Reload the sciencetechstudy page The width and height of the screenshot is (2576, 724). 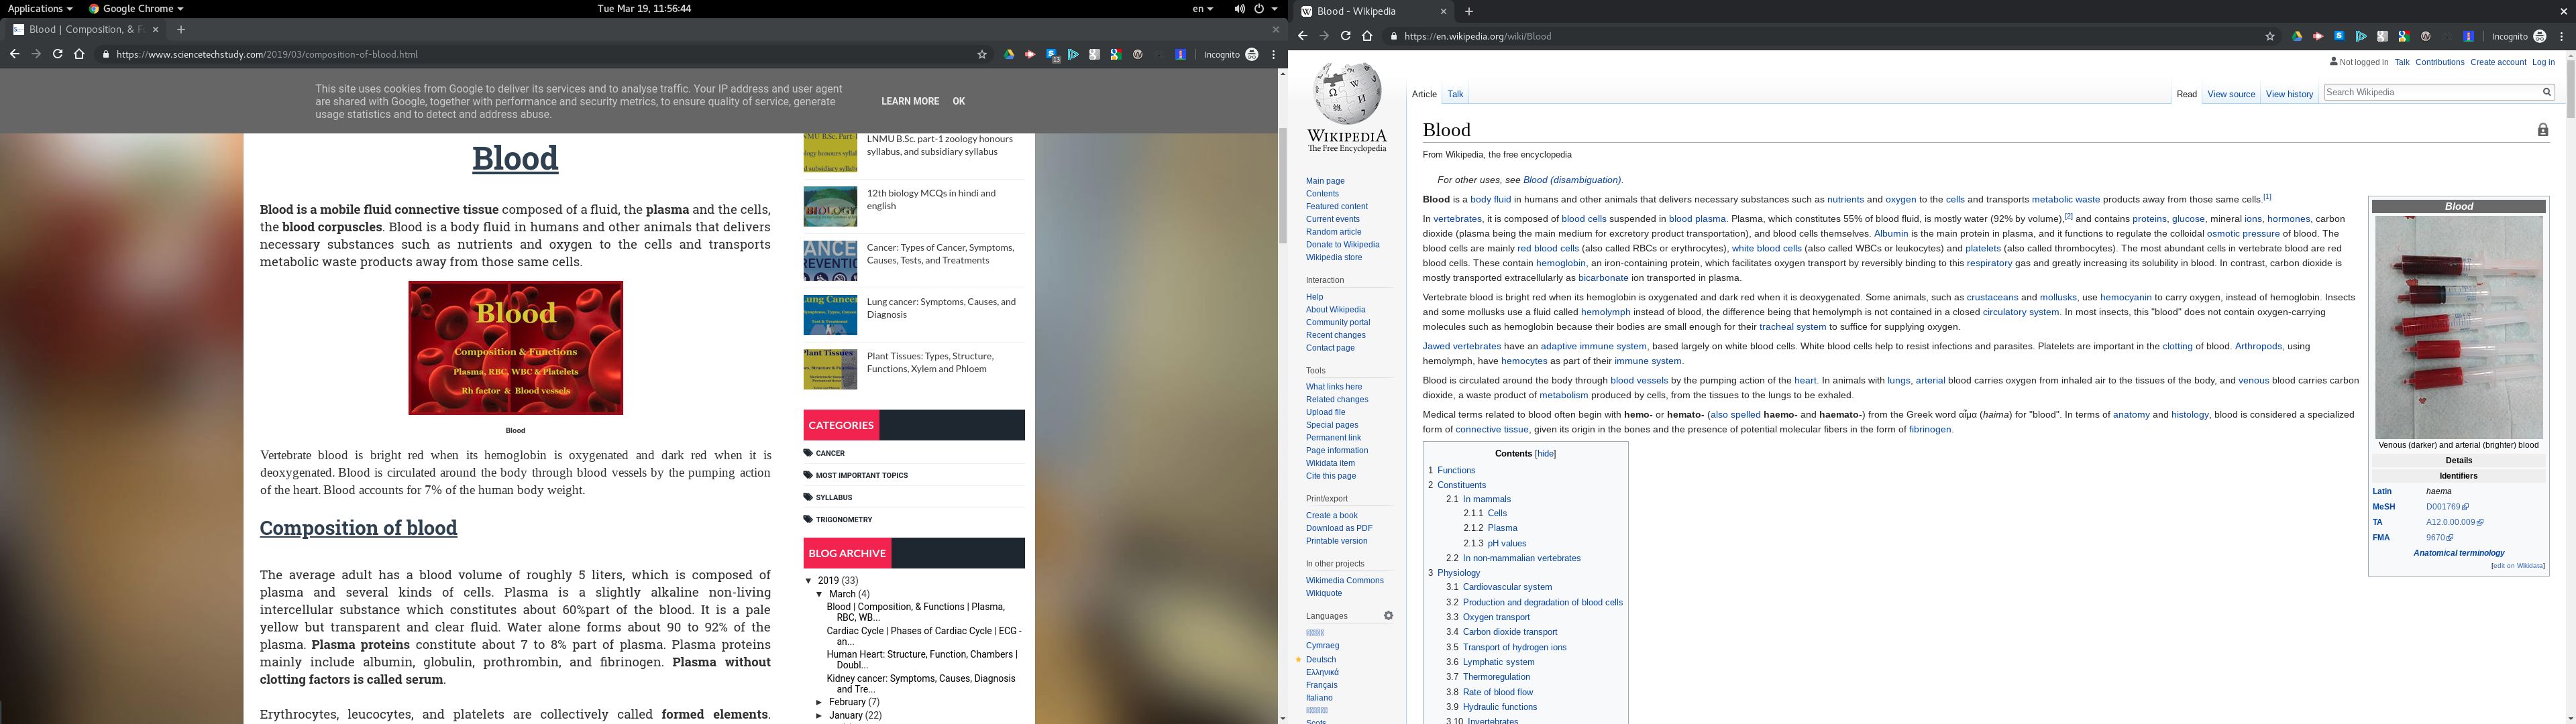[58, 54]
